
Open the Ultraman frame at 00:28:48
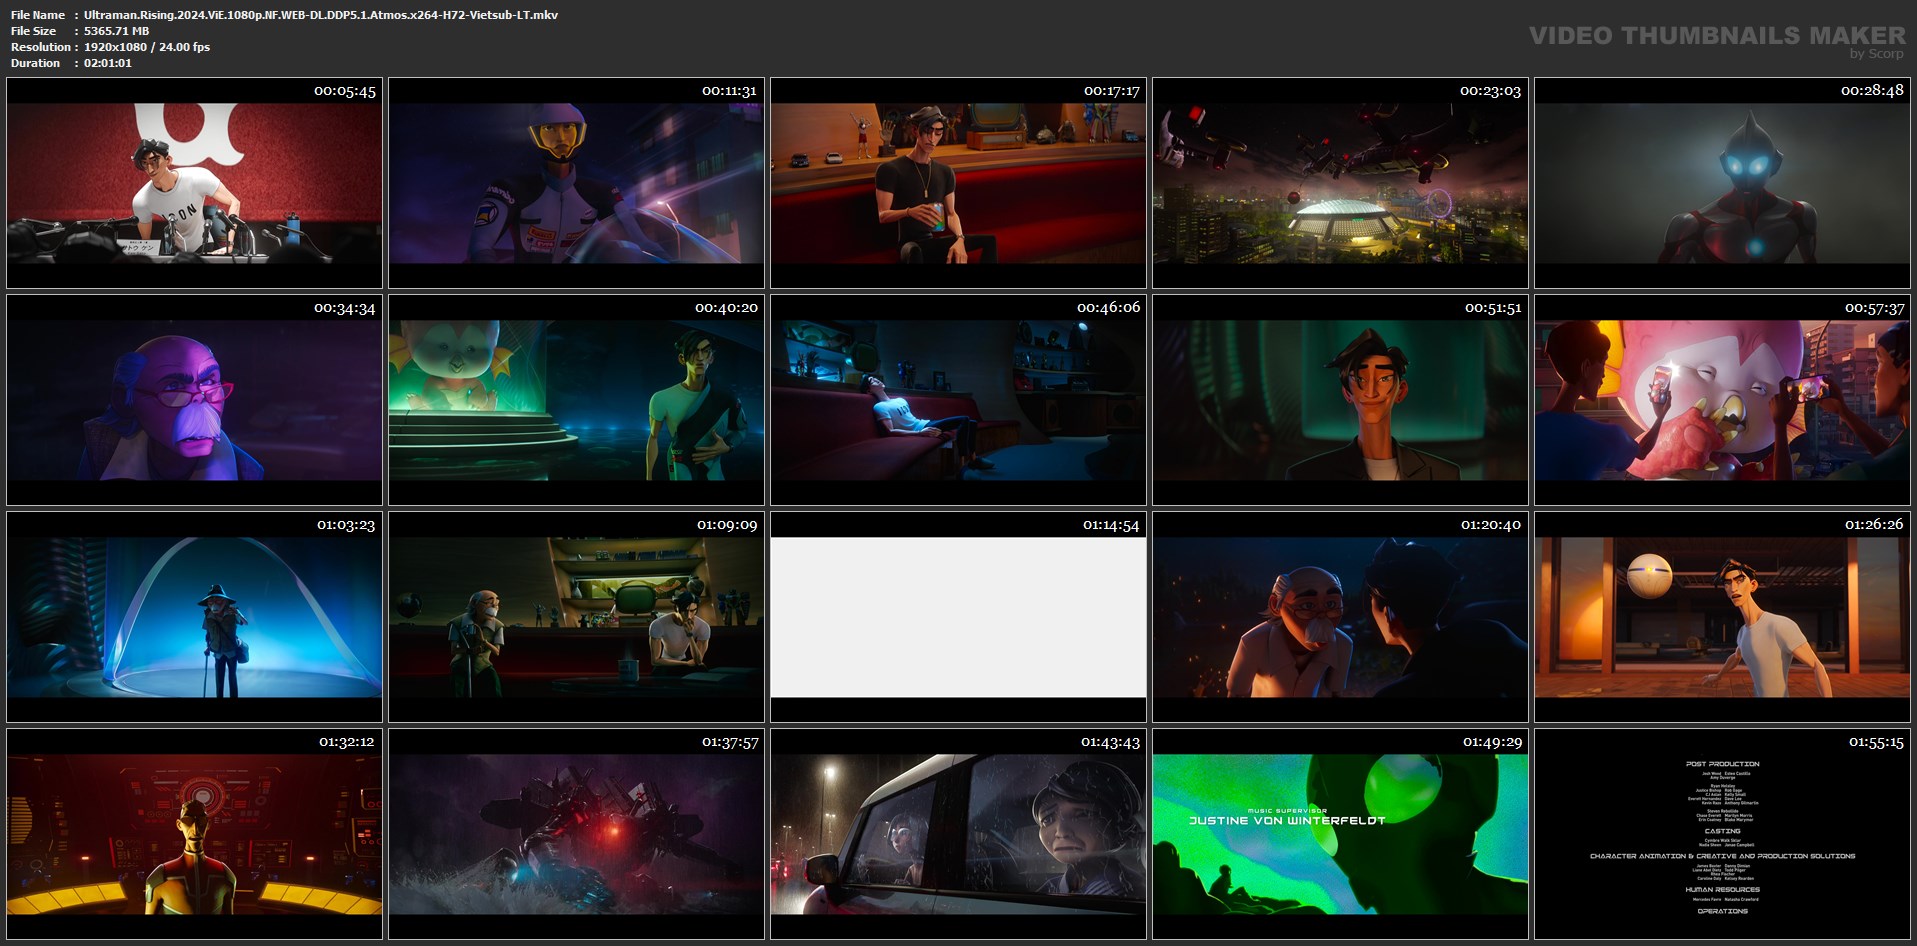1722,183
